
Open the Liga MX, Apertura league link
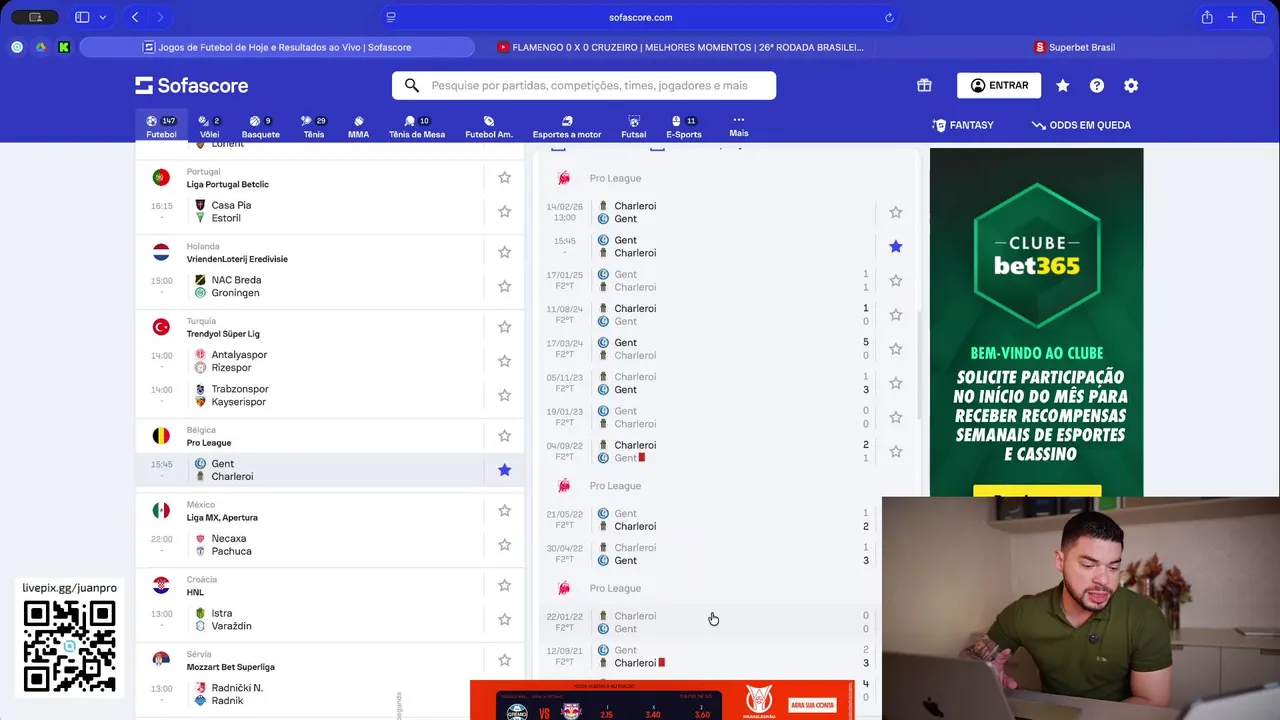pos(222,518)
